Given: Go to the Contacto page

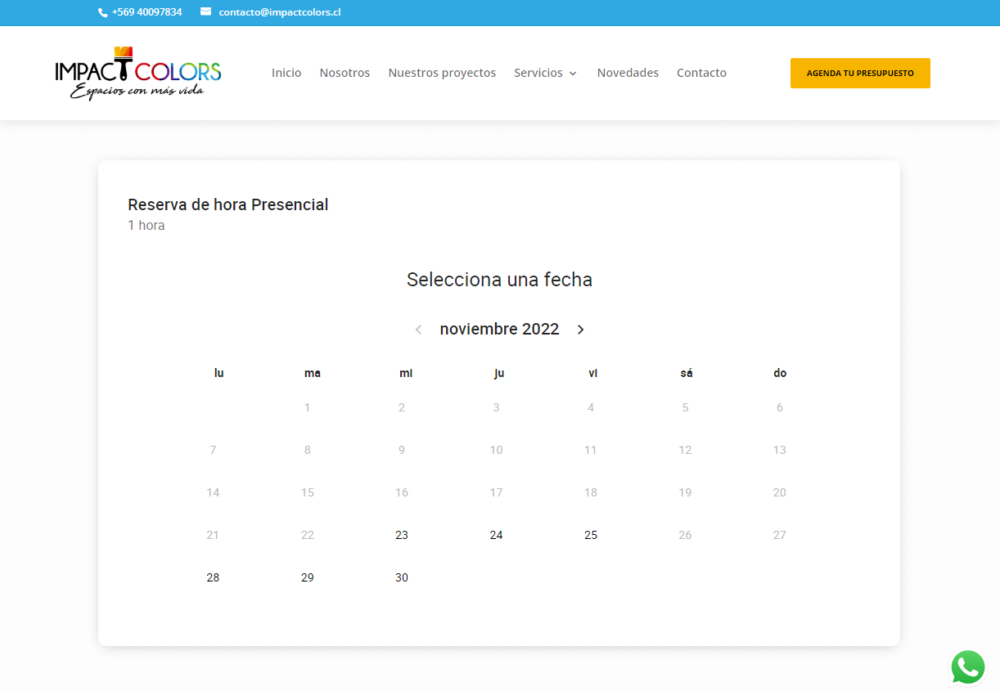Looking at the screenshot, I should click(x=701, y=73).
